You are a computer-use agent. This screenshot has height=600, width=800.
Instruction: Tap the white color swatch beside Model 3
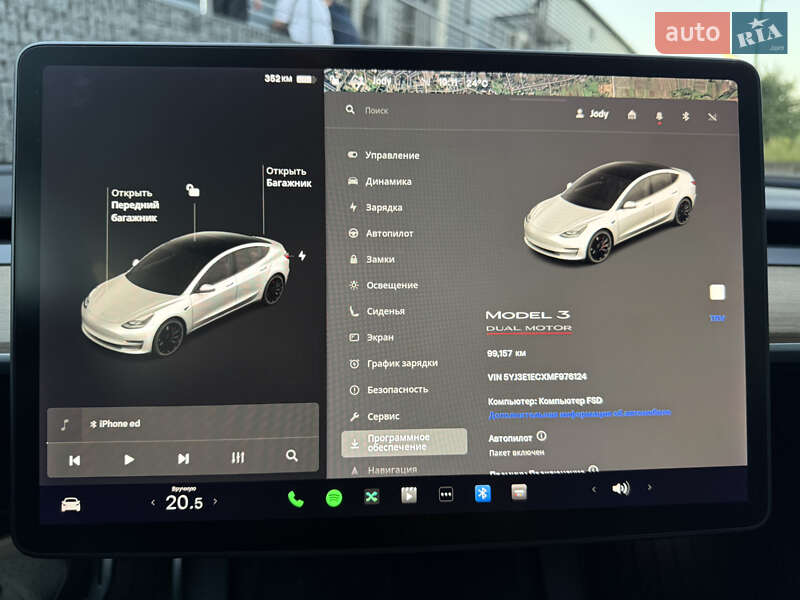[x=717, y=292]
